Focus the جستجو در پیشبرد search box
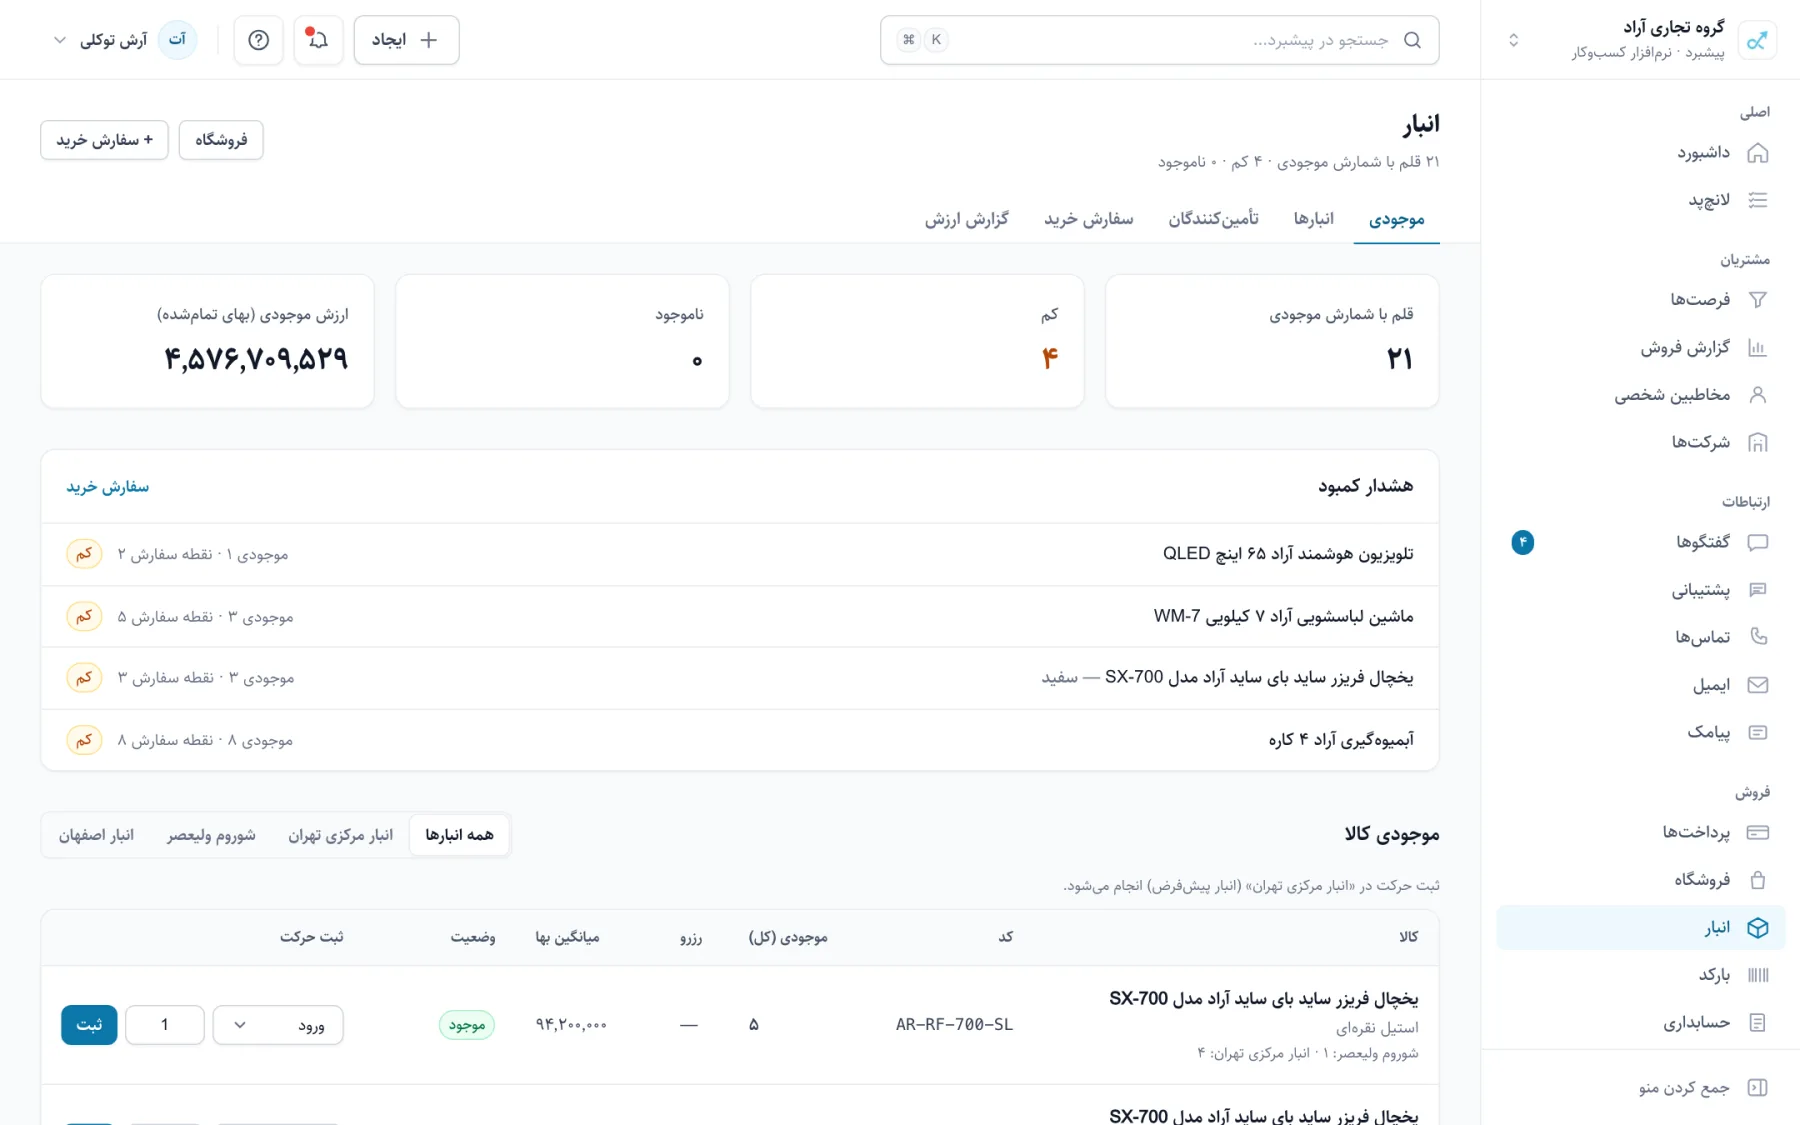1800x1125 pixels. click(x=1159, y=40)
